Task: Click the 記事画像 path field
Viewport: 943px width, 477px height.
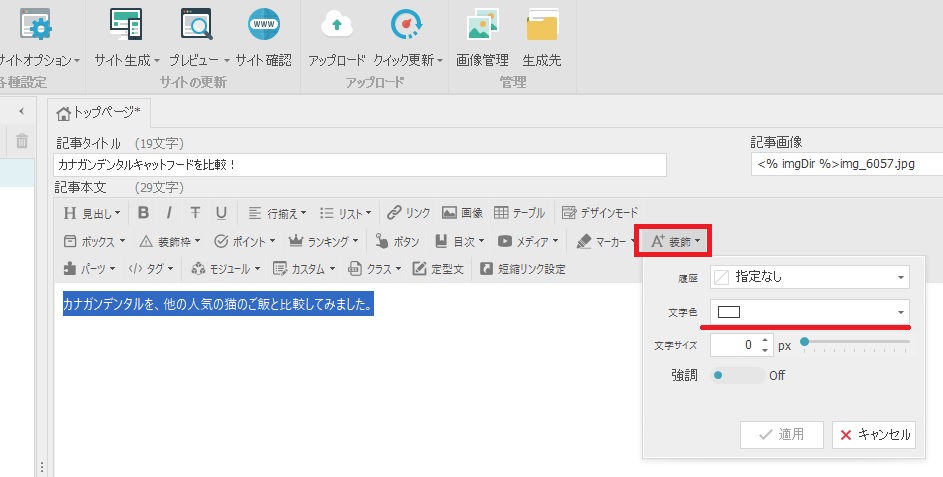Action: pos(847,164)
